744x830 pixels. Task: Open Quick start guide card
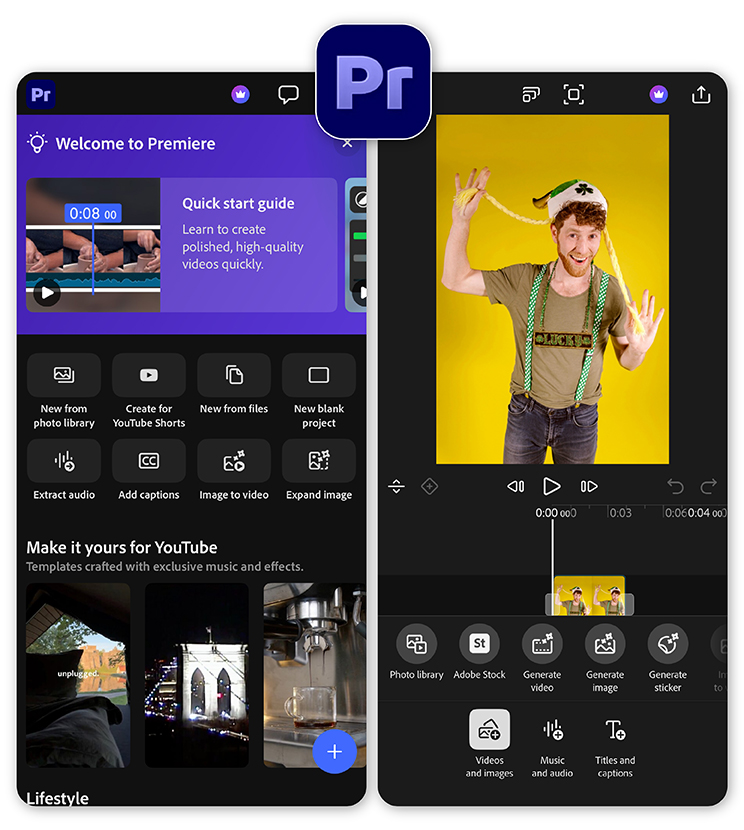click(182, 245)
